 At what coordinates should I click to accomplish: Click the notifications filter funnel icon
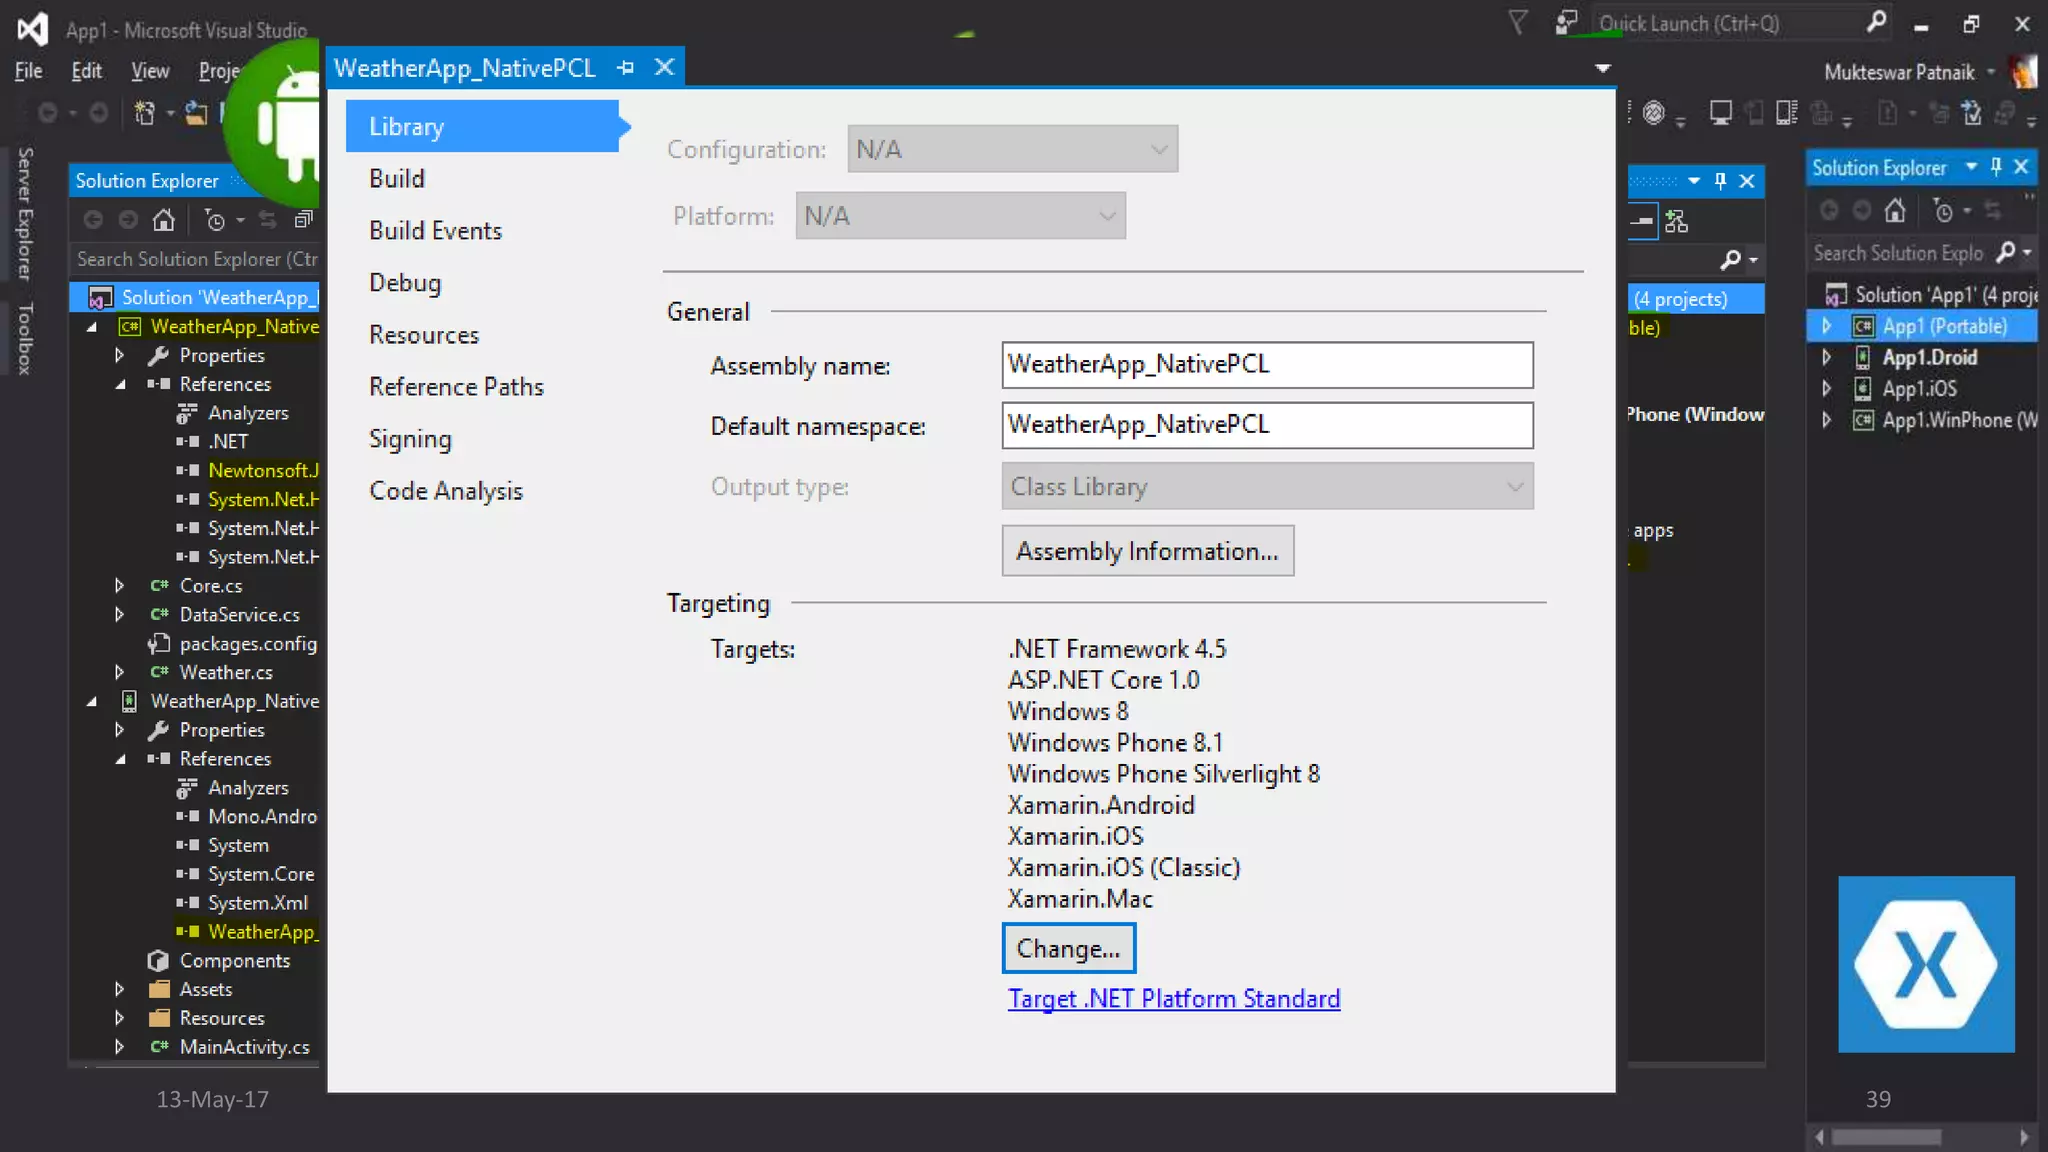click(x=1518, y=22)
